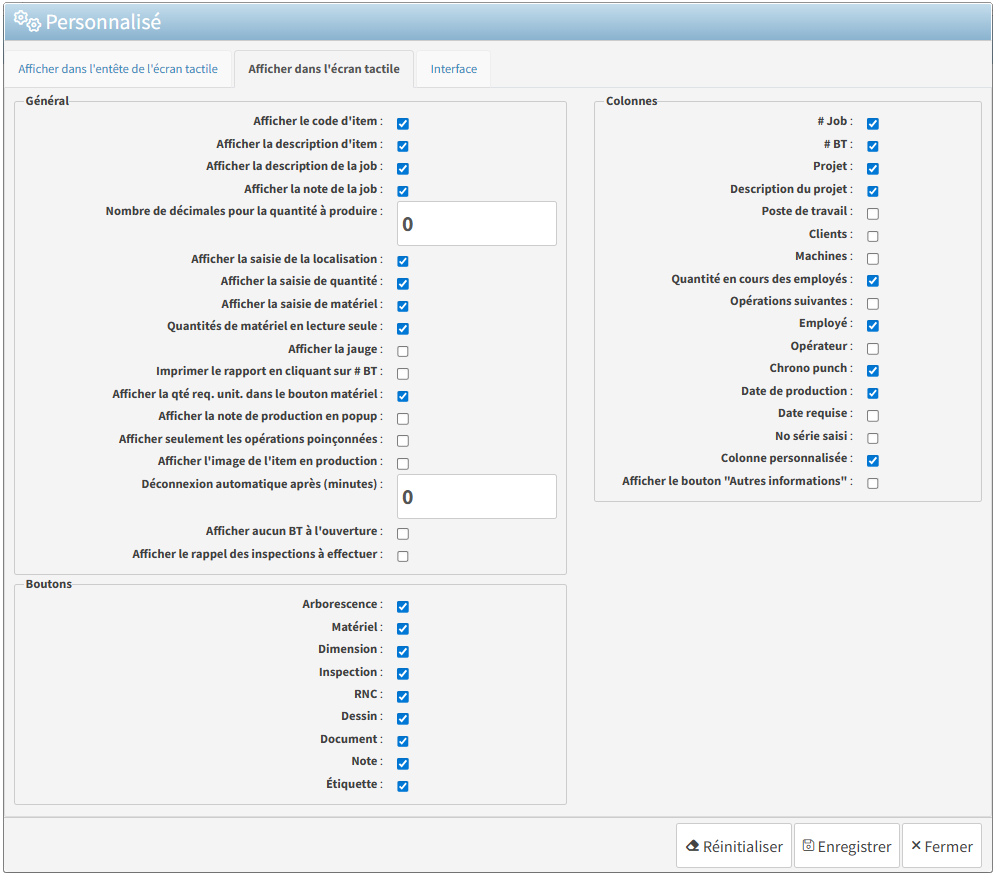Check Afficher aucun BT à l'ouverture
This screenshot has width=997, height=877.
click(x=403, y=534)
